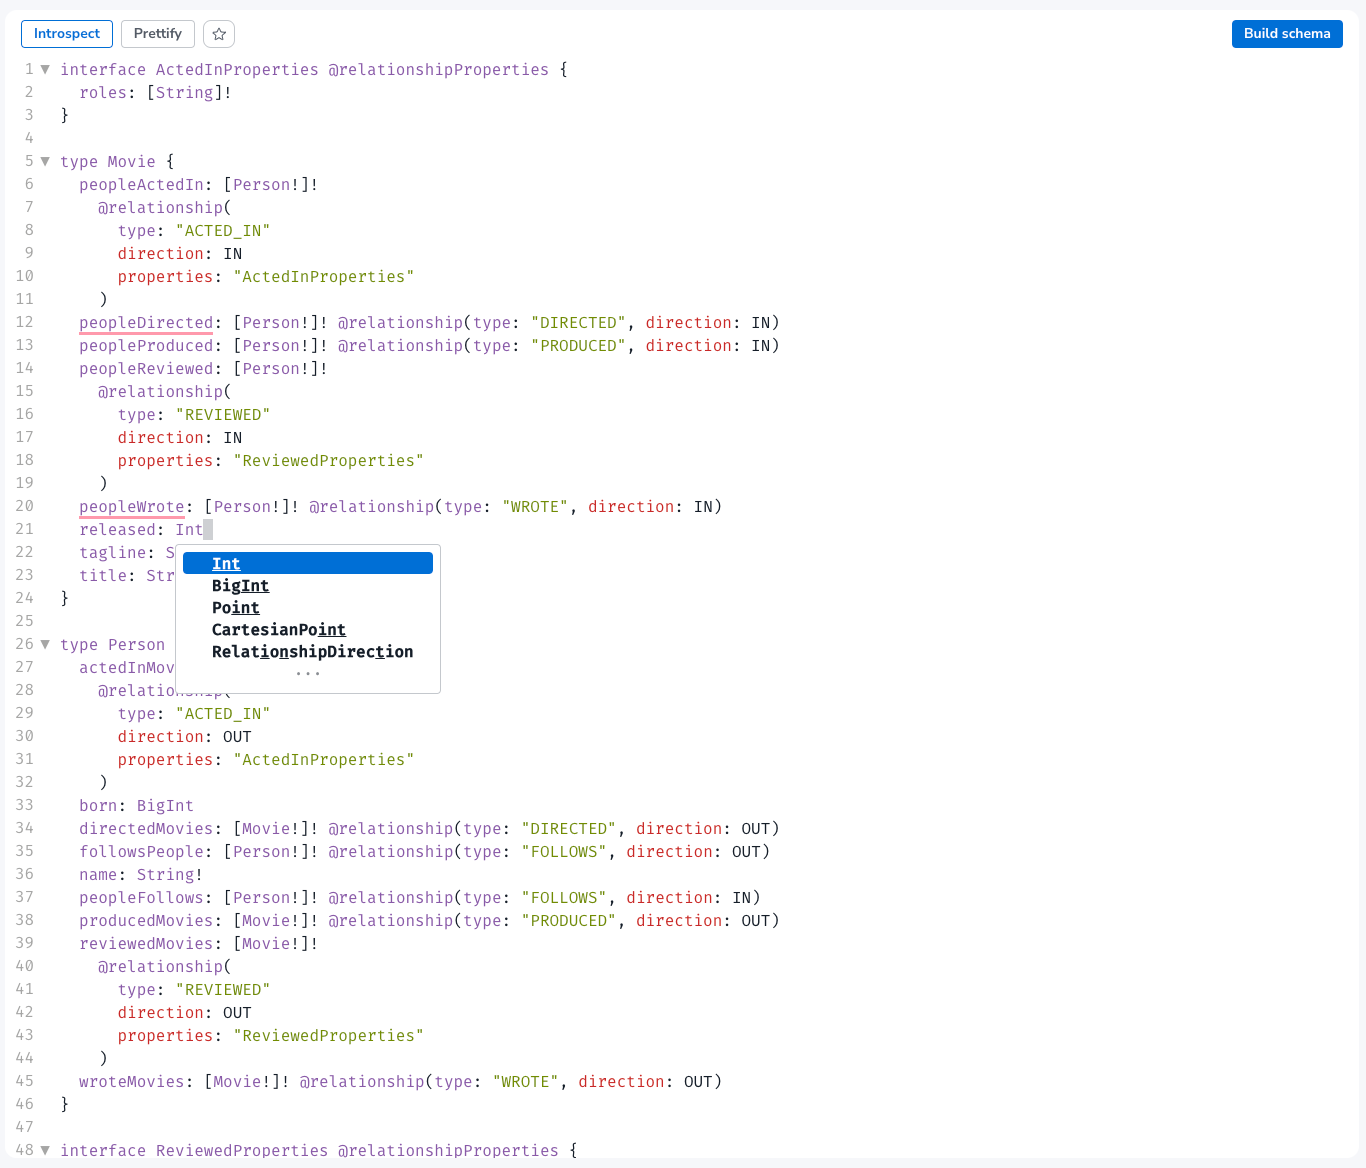Choose RelationshipDirection from autocomplete suggestions
The image size is (1366, 1168).
(x=308, y=652)
